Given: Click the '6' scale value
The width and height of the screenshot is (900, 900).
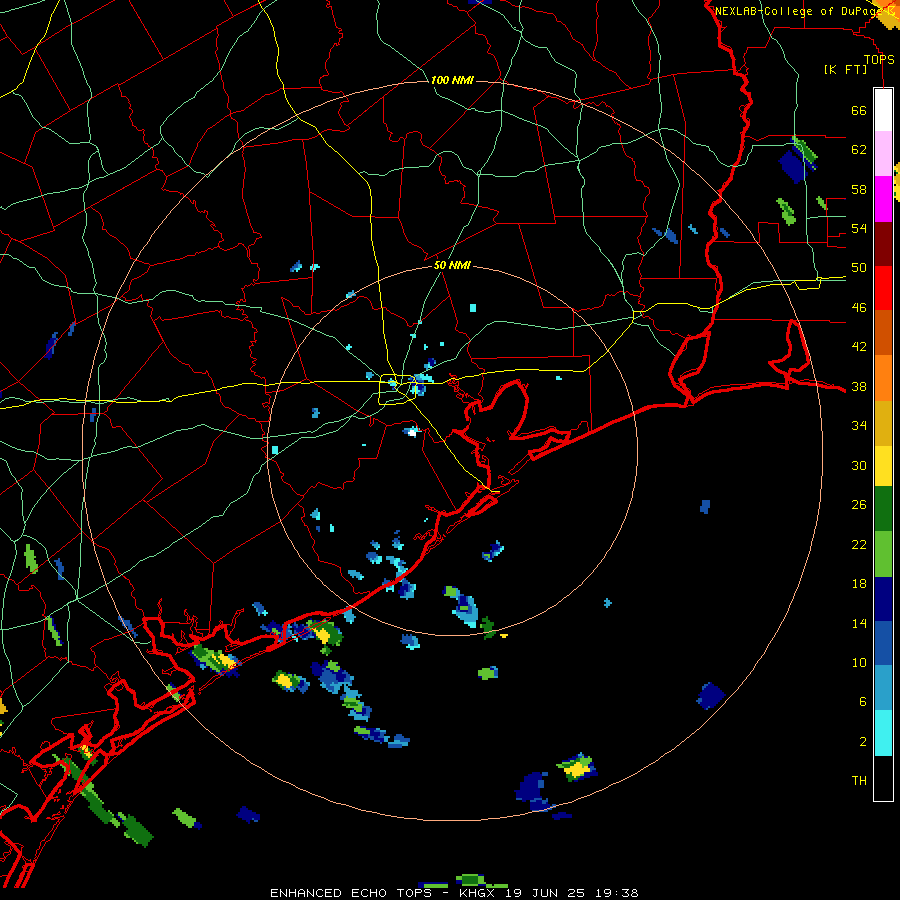Looking at the screenshot, I should (x=863, y=702).
